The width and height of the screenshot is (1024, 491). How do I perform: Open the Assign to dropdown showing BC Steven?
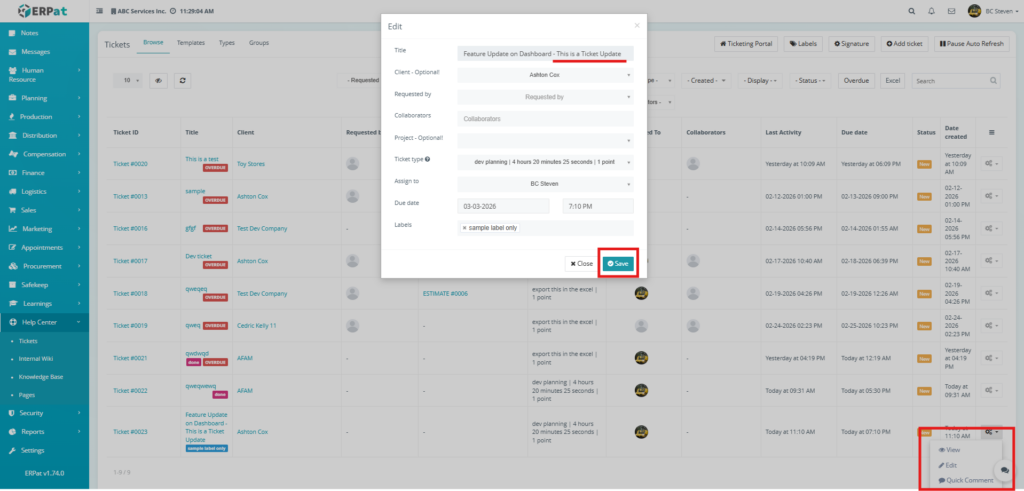coord(545,184)
